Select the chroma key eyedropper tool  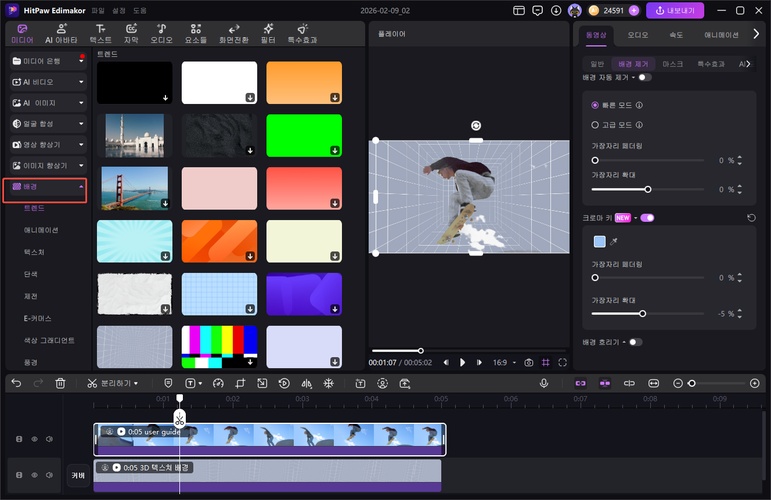(614, 241)
